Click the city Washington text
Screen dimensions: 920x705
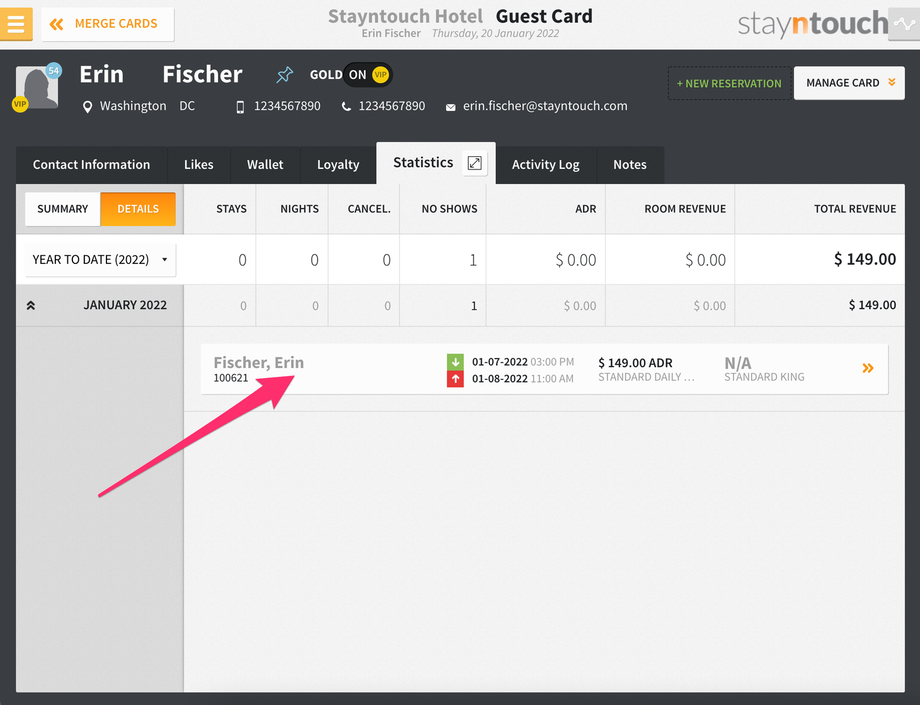coord(133,106)
